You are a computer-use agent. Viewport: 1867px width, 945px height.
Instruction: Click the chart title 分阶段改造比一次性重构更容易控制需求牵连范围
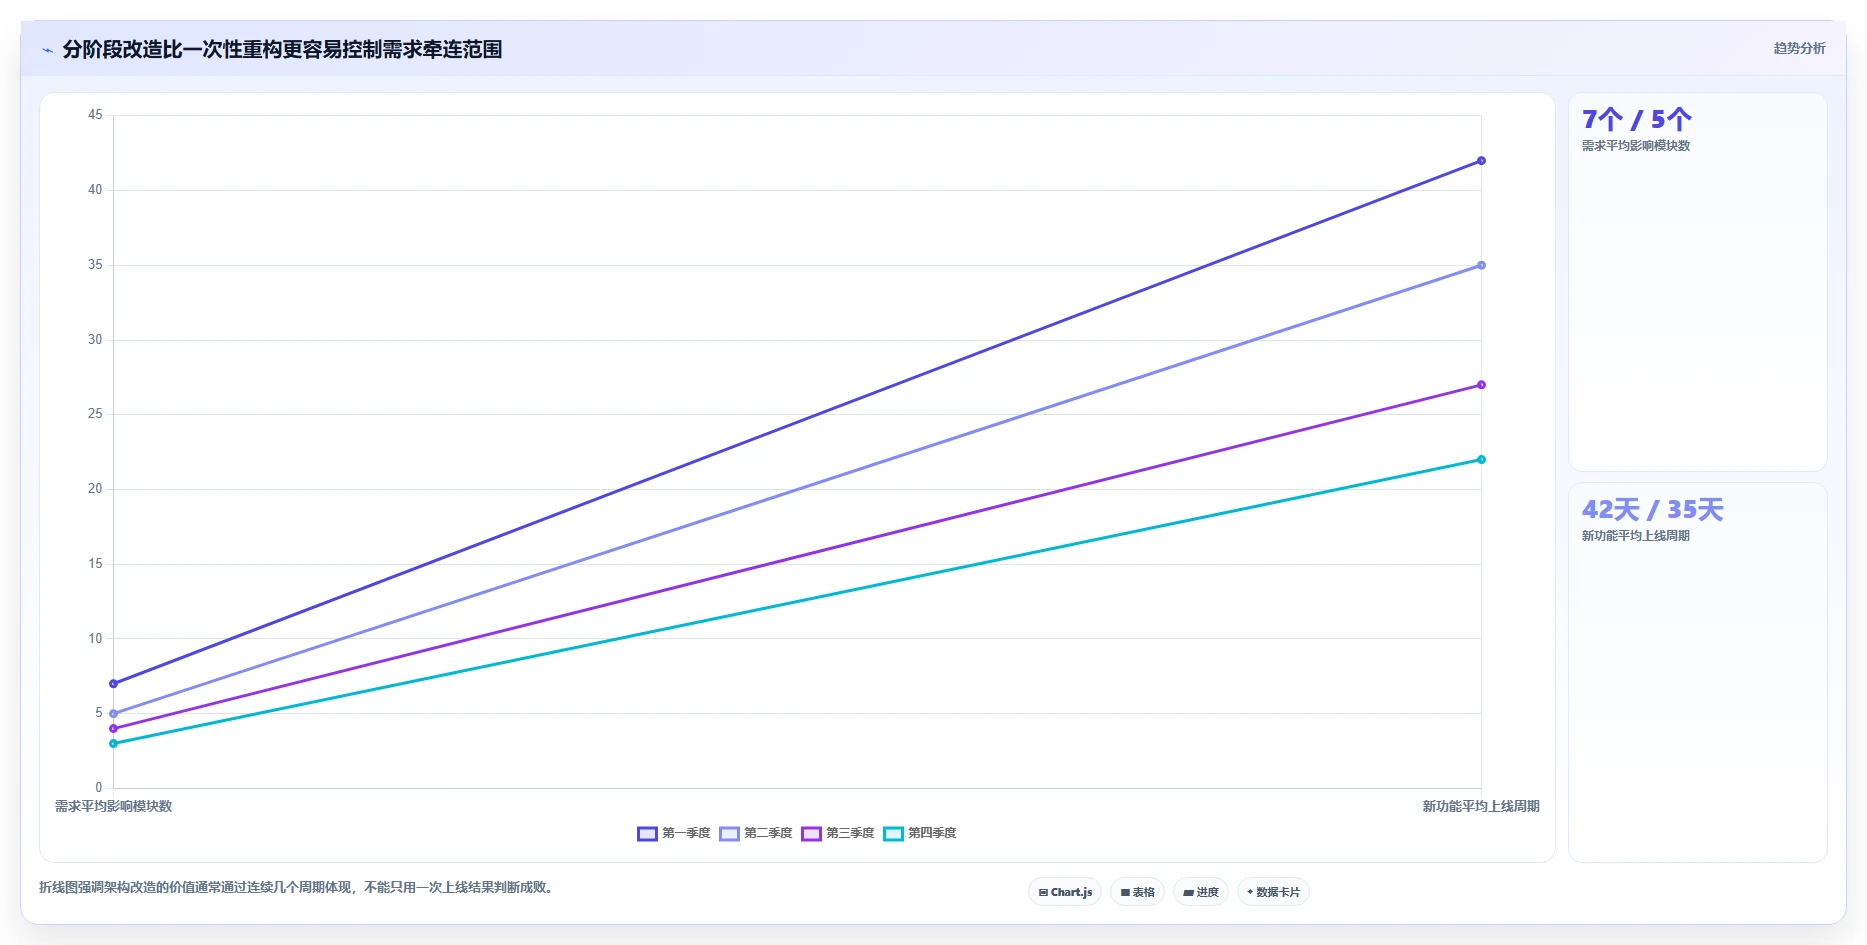(282, 50)
